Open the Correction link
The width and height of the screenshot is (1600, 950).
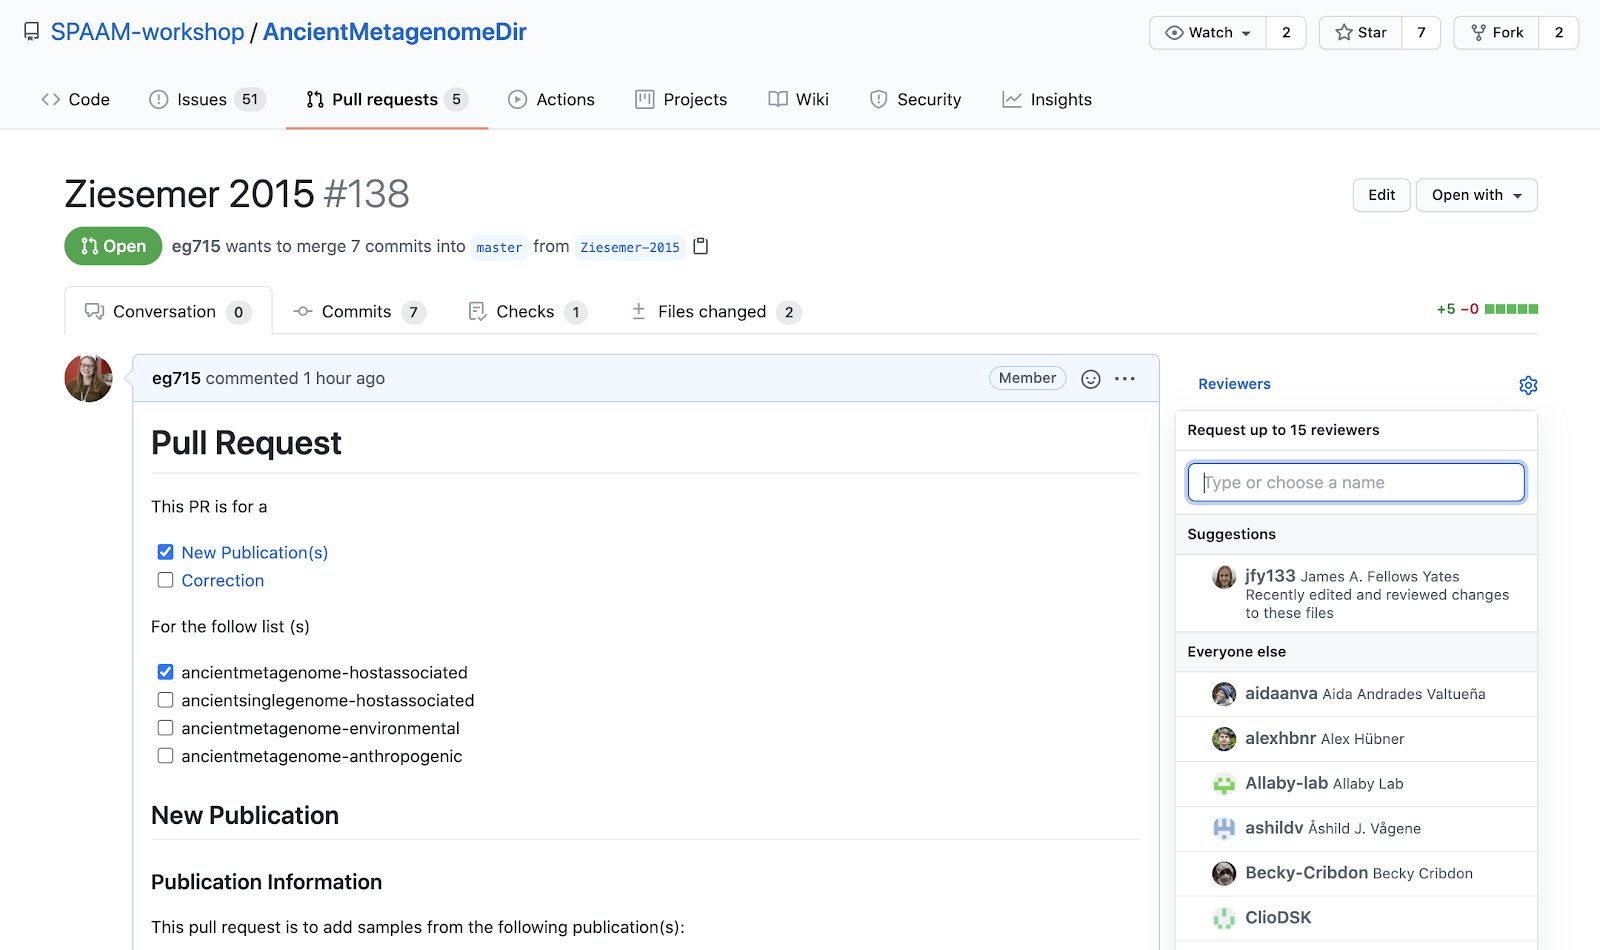click(223, 580)
